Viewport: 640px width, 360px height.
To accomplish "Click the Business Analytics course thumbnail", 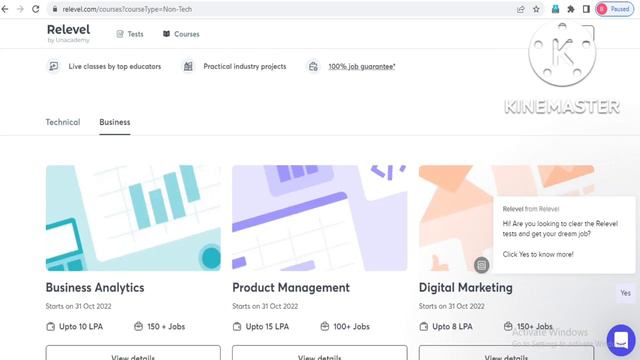I will coord(133,218).
